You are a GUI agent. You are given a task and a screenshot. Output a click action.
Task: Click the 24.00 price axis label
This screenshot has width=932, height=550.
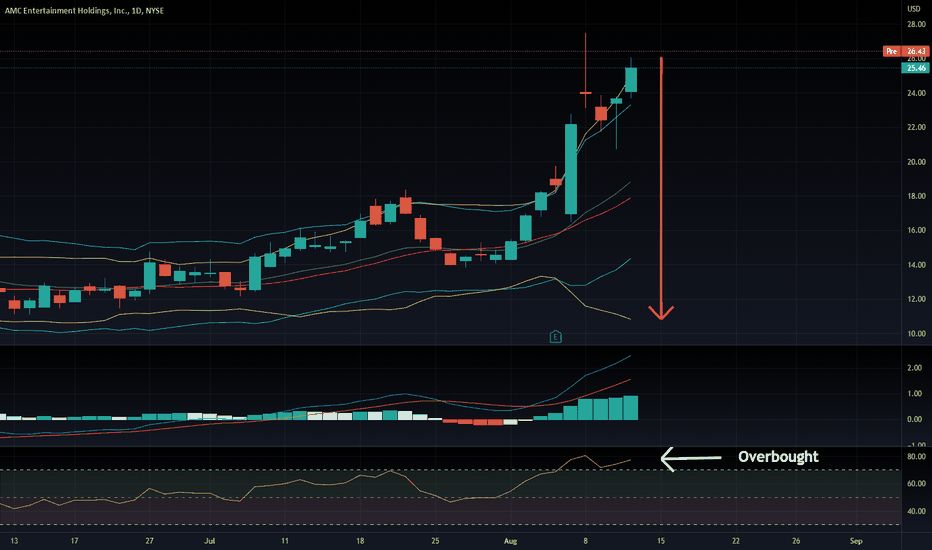916,93
